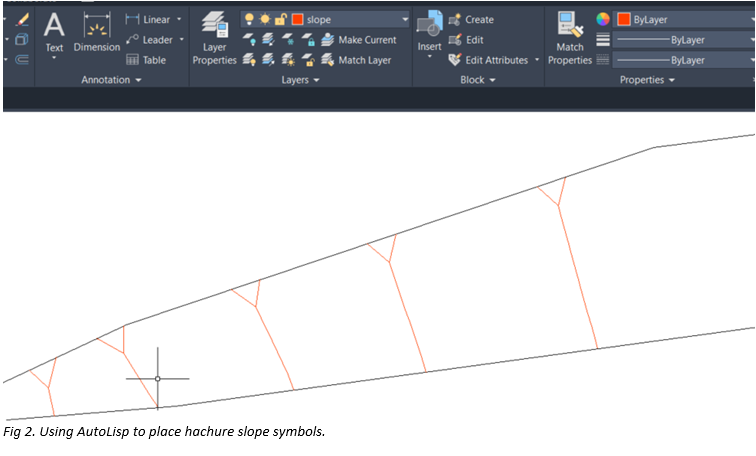This screenshot has width=756, height=456.
Task: Toggle the slope layer lock icon
Action: [x=281, y=19]
